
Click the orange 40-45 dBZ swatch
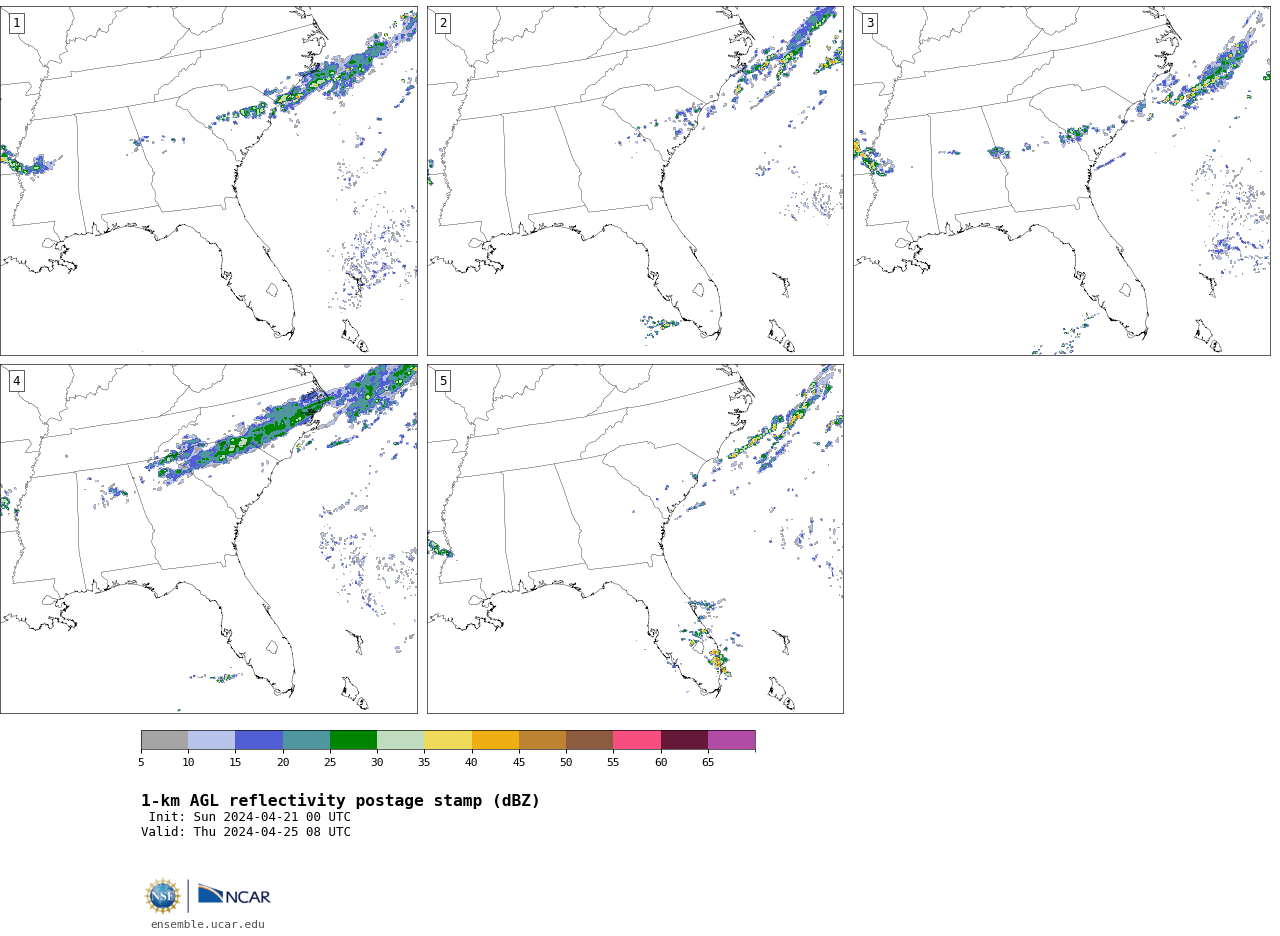click(495, 740)
